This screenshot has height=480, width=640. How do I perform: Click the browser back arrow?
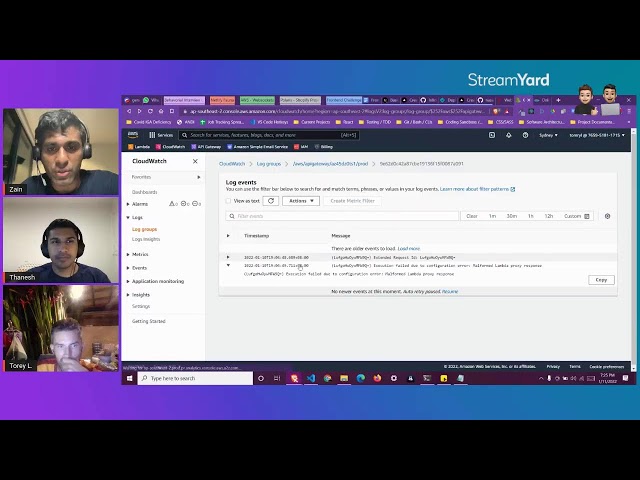pyautogui.click(x=129, y=111)
